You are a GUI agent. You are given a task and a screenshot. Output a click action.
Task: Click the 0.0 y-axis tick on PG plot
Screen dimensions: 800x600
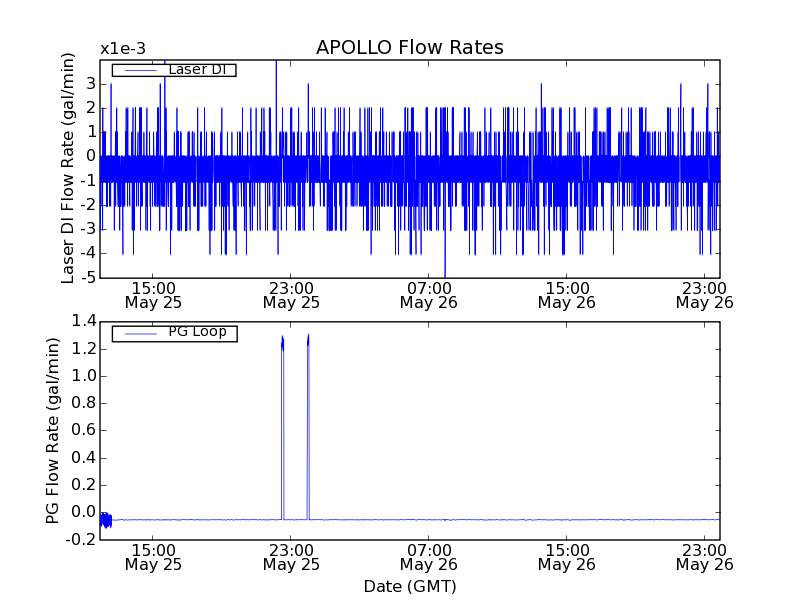83,512
